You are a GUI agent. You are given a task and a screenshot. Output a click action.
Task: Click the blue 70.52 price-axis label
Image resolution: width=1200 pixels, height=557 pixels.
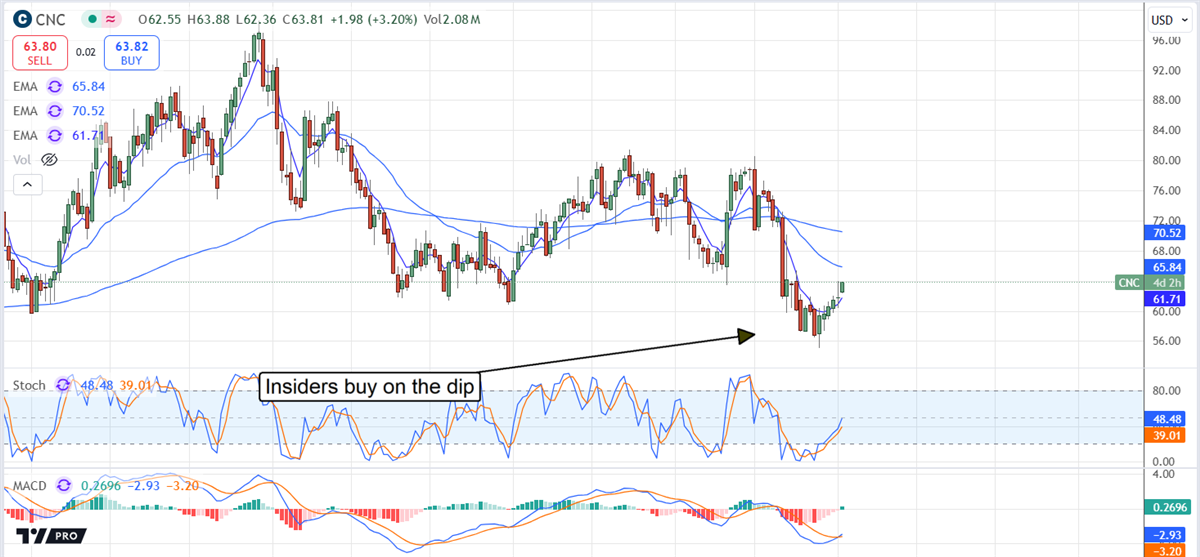click(x=1167, y=232)
